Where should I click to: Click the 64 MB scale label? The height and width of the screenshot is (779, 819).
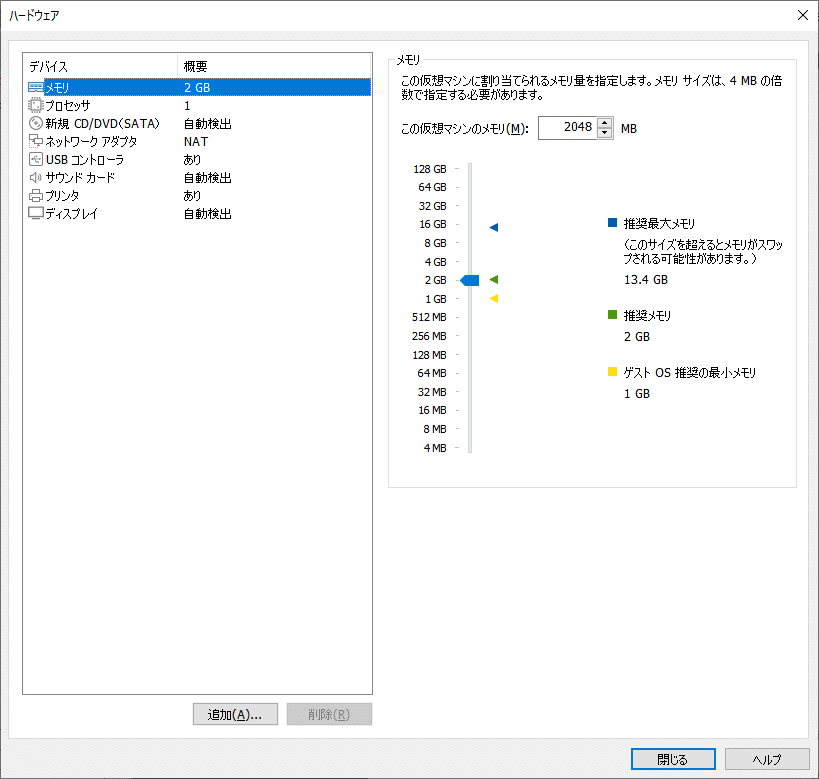click(x=432, y=373)
